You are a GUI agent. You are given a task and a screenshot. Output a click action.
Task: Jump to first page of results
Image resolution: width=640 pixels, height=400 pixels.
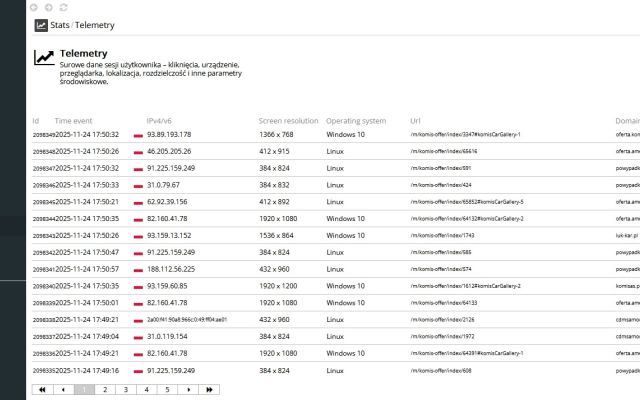pos(42,390)
